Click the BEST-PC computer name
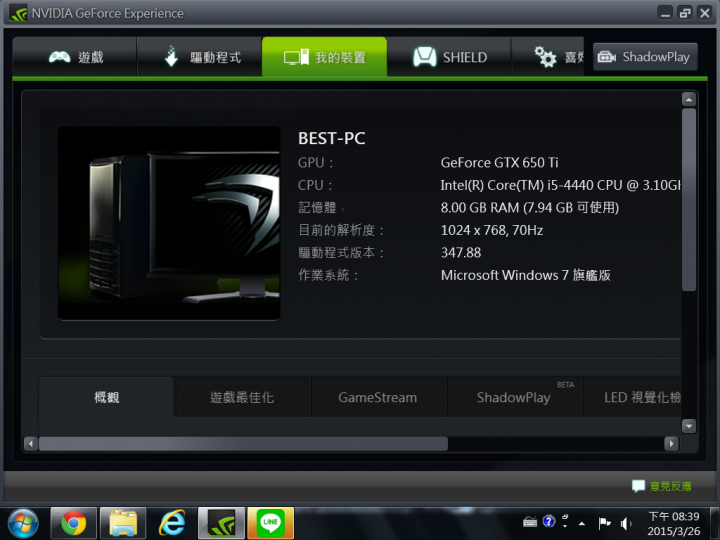 pyautogui.click(x=332, y=138)
